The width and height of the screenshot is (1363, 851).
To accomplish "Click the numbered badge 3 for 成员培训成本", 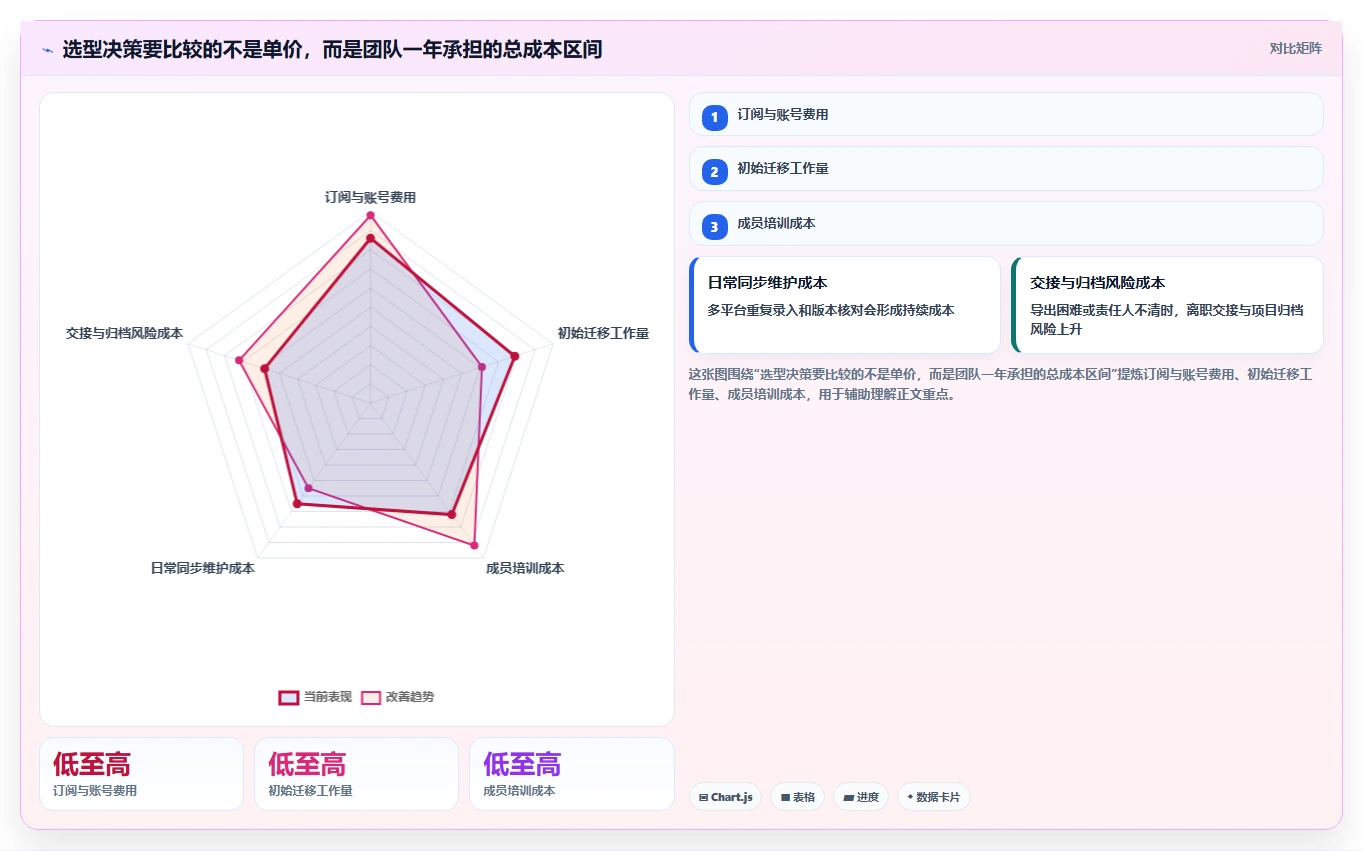I will pyautogui.click(x=714, y=227).
